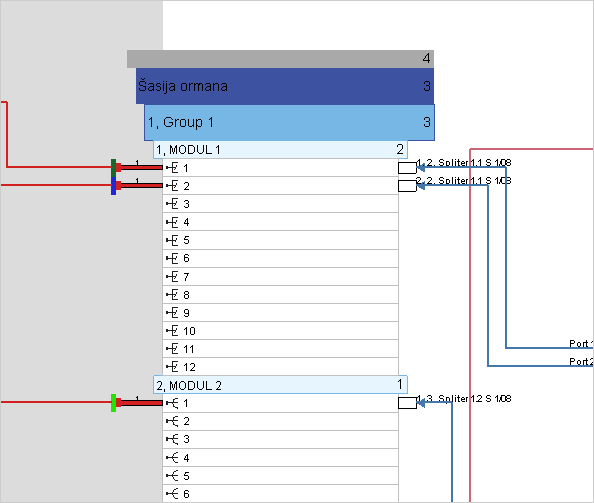Viewport: 594px width, 503px height.
Task: Click the Port 2 label on the right
Action: tap(581, 362)
